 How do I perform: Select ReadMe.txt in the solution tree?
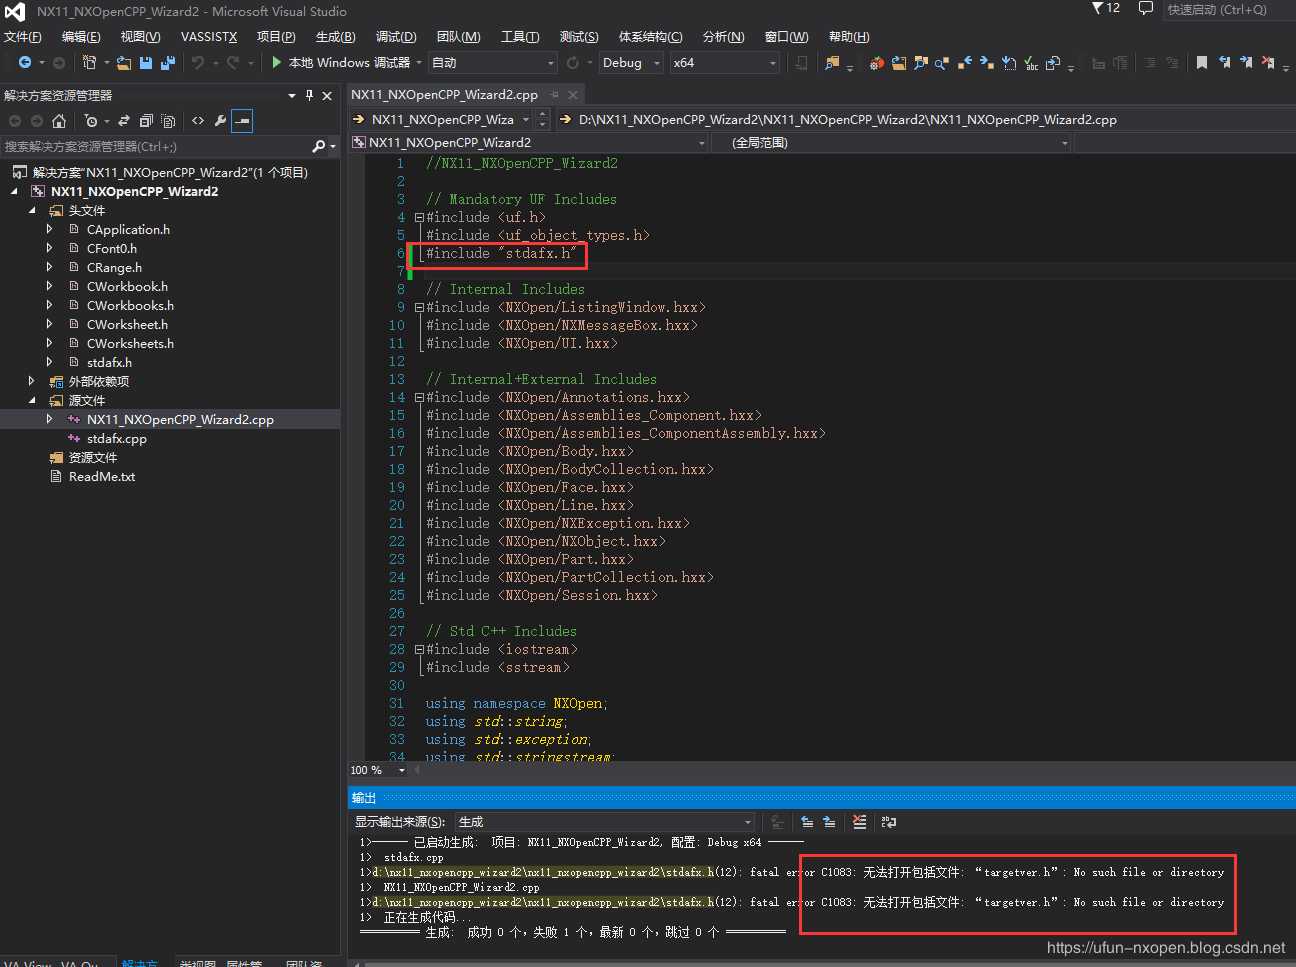102,476
